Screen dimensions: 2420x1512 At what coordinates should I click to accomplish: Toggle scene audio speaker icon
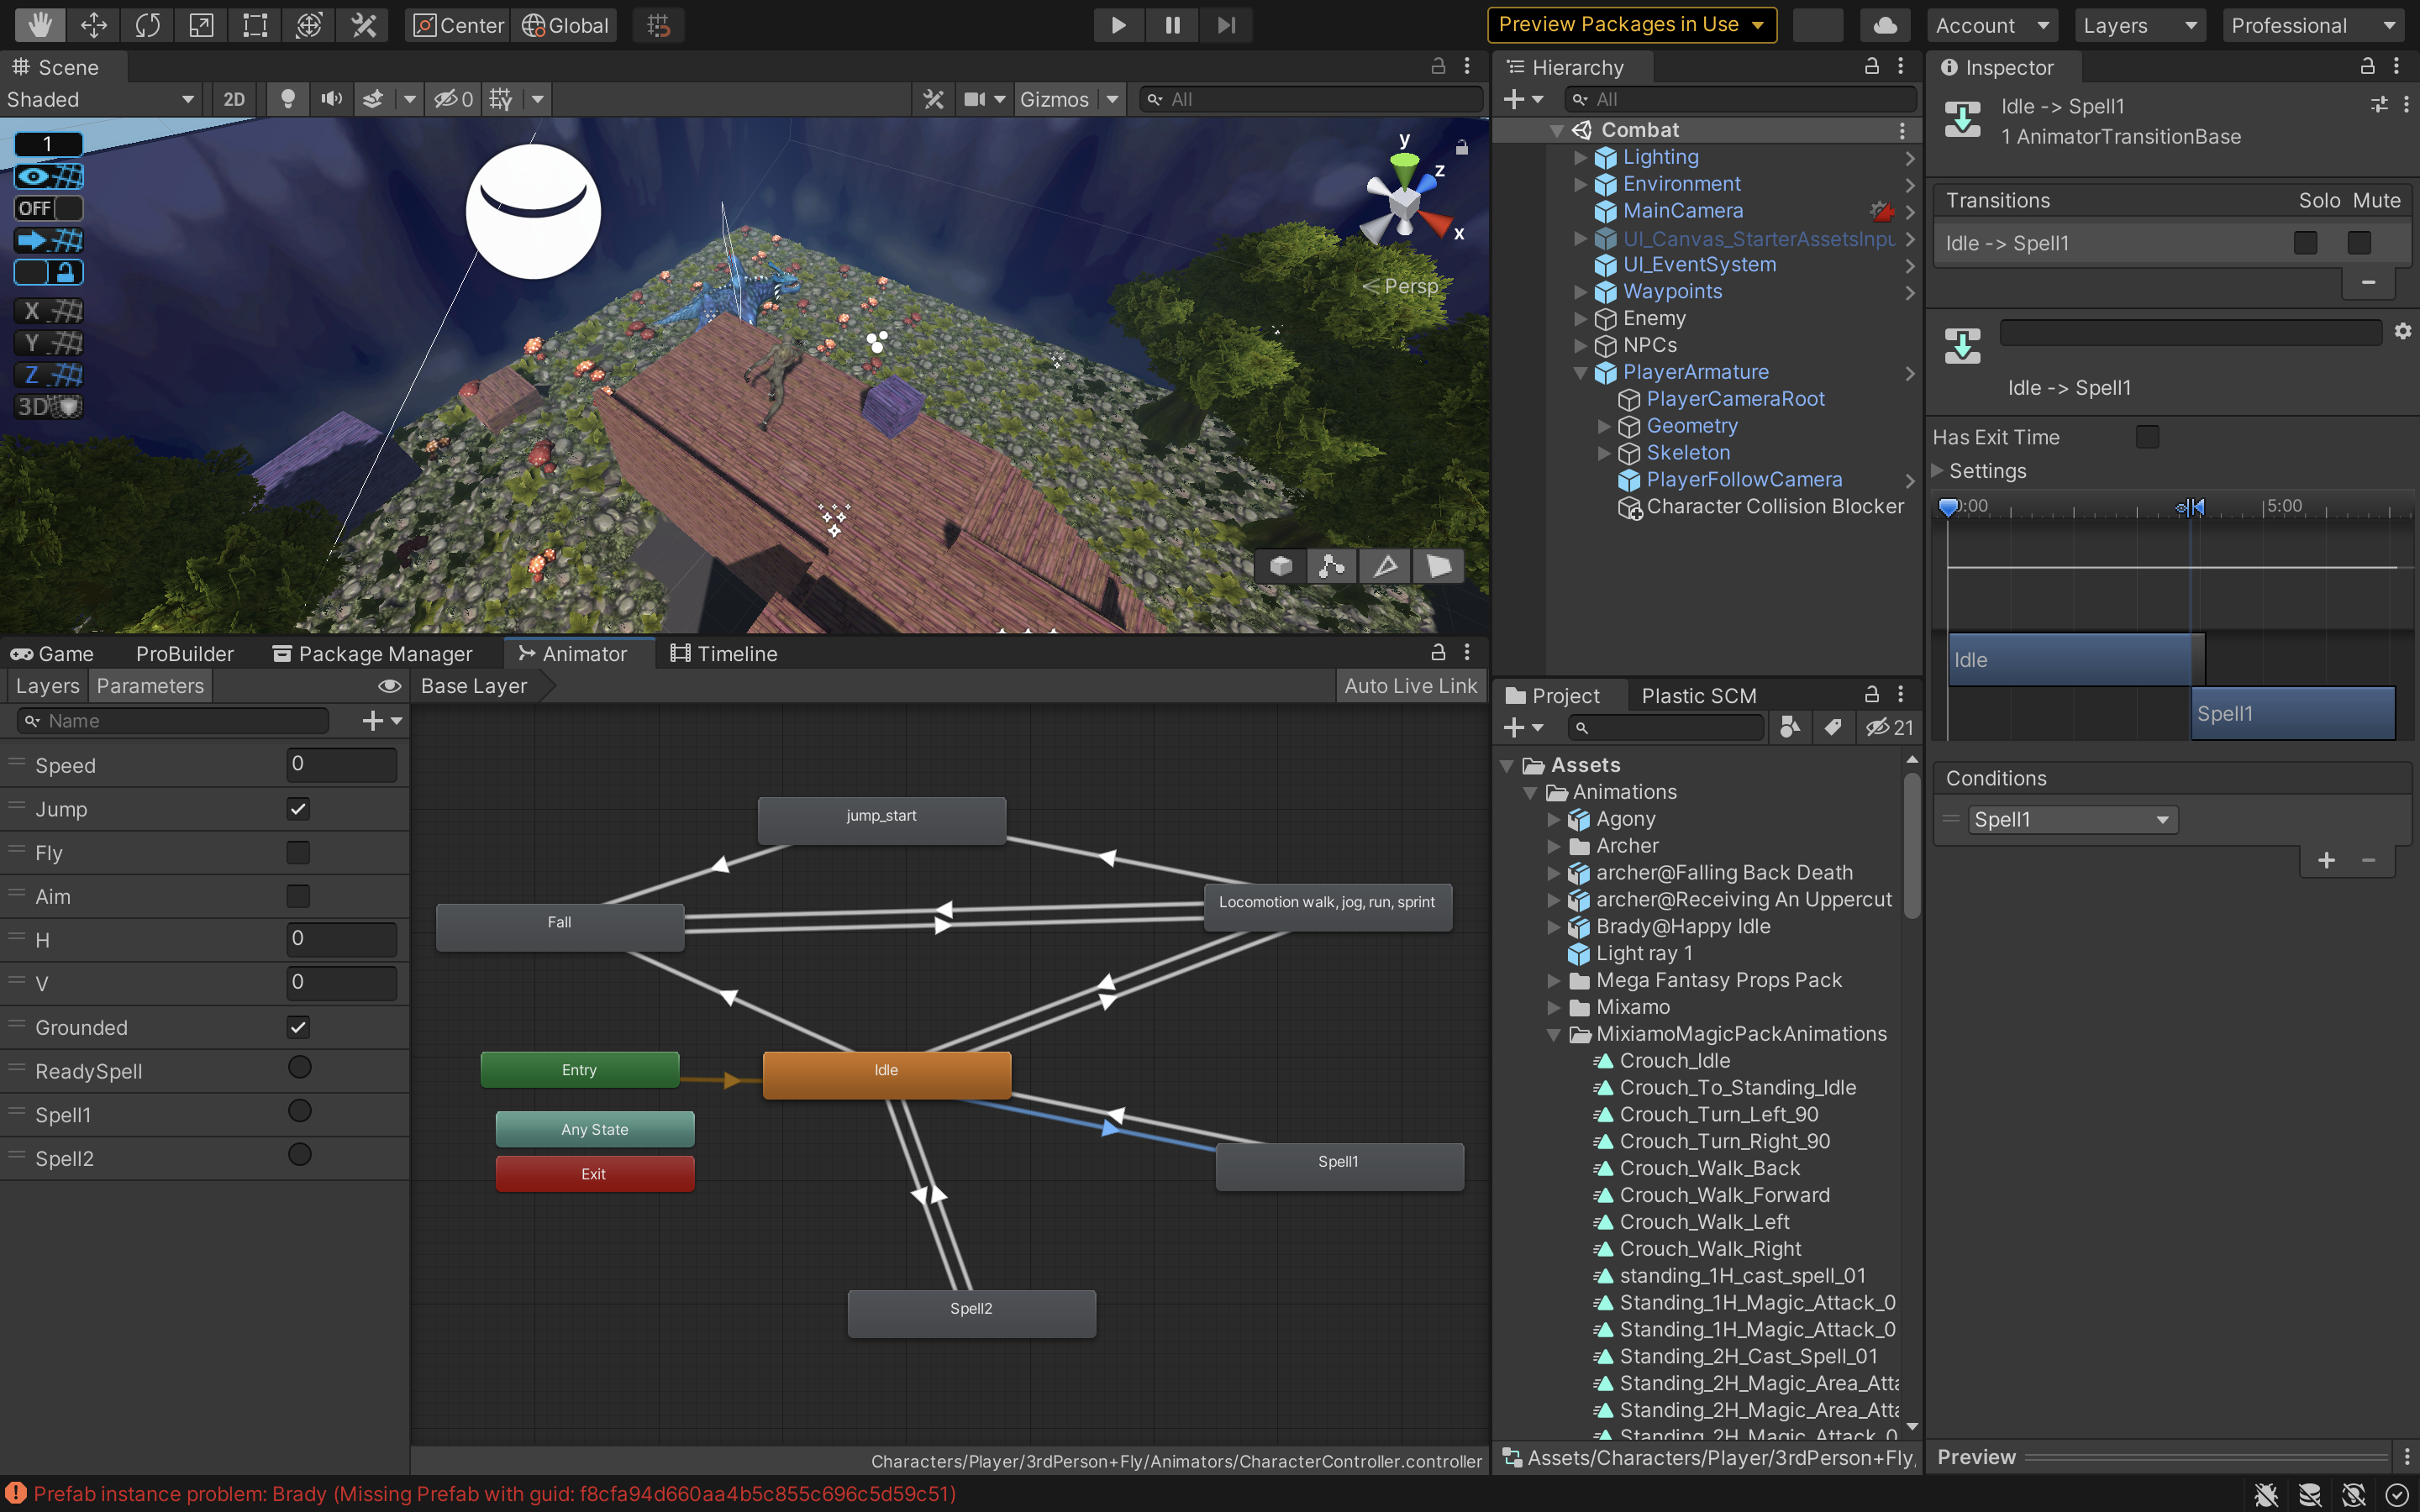tap(331, 99)
